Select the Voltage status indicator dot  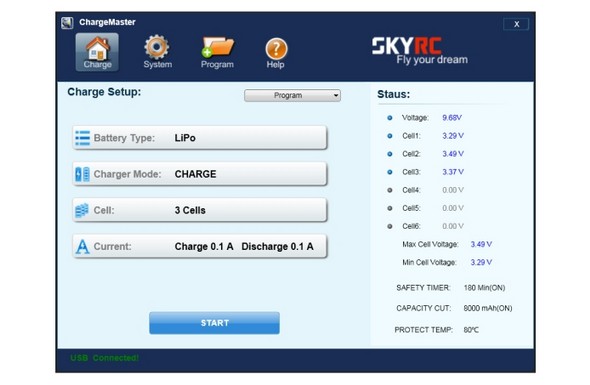pos(390,118)
